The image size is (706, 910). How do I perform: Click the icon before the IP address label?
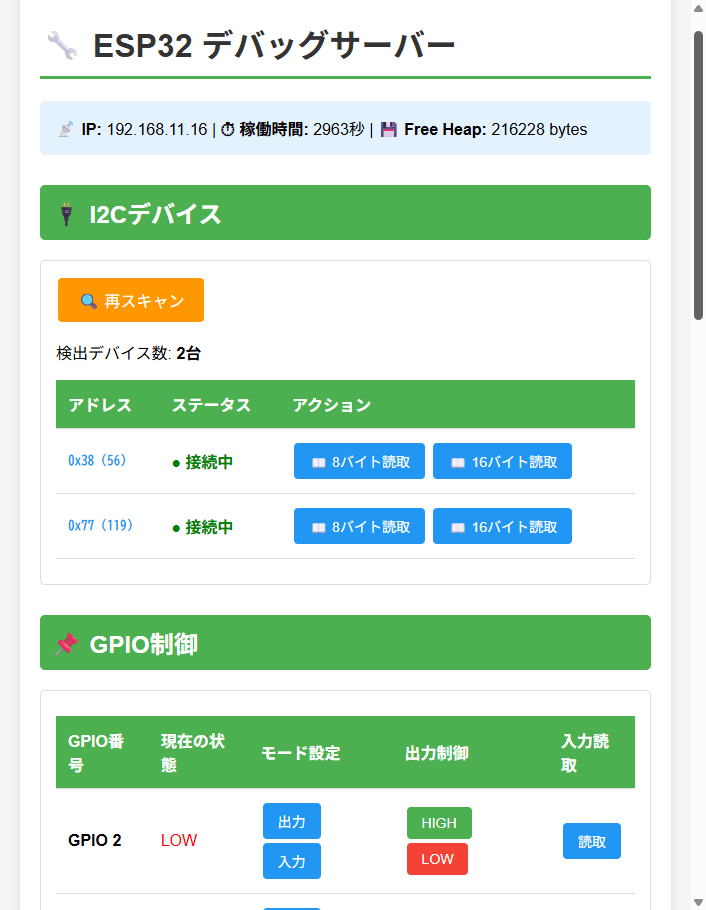click(66, 130)
